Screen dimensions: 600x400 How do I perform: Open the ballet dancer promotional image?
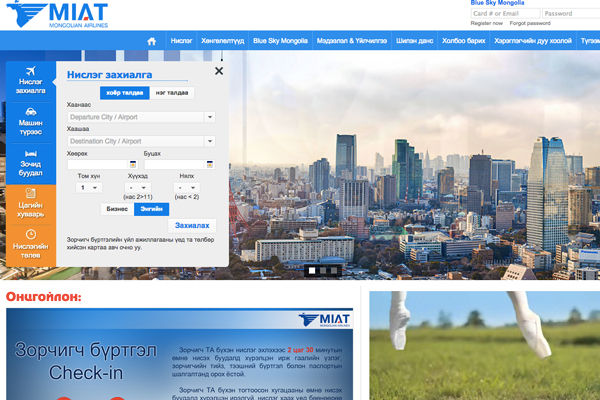(484, 346)
